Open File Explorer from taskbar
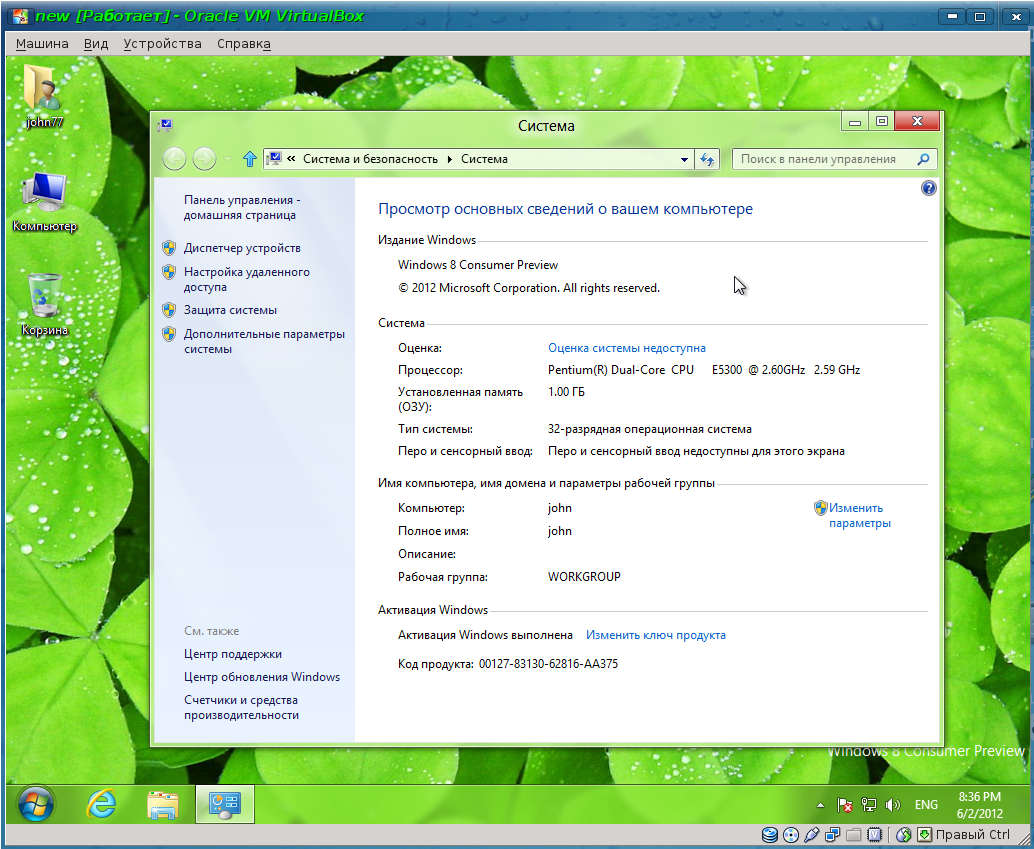The height and width of the screenshot is (849, 1034). coord(162,805)
